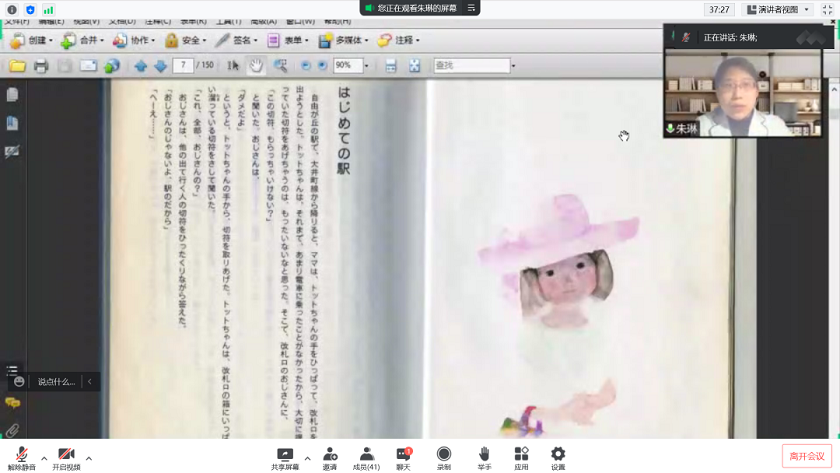Click the 说点什么 chat input
Image resolution: width=840 pixels, height=473 pixels.
point(56,382)
